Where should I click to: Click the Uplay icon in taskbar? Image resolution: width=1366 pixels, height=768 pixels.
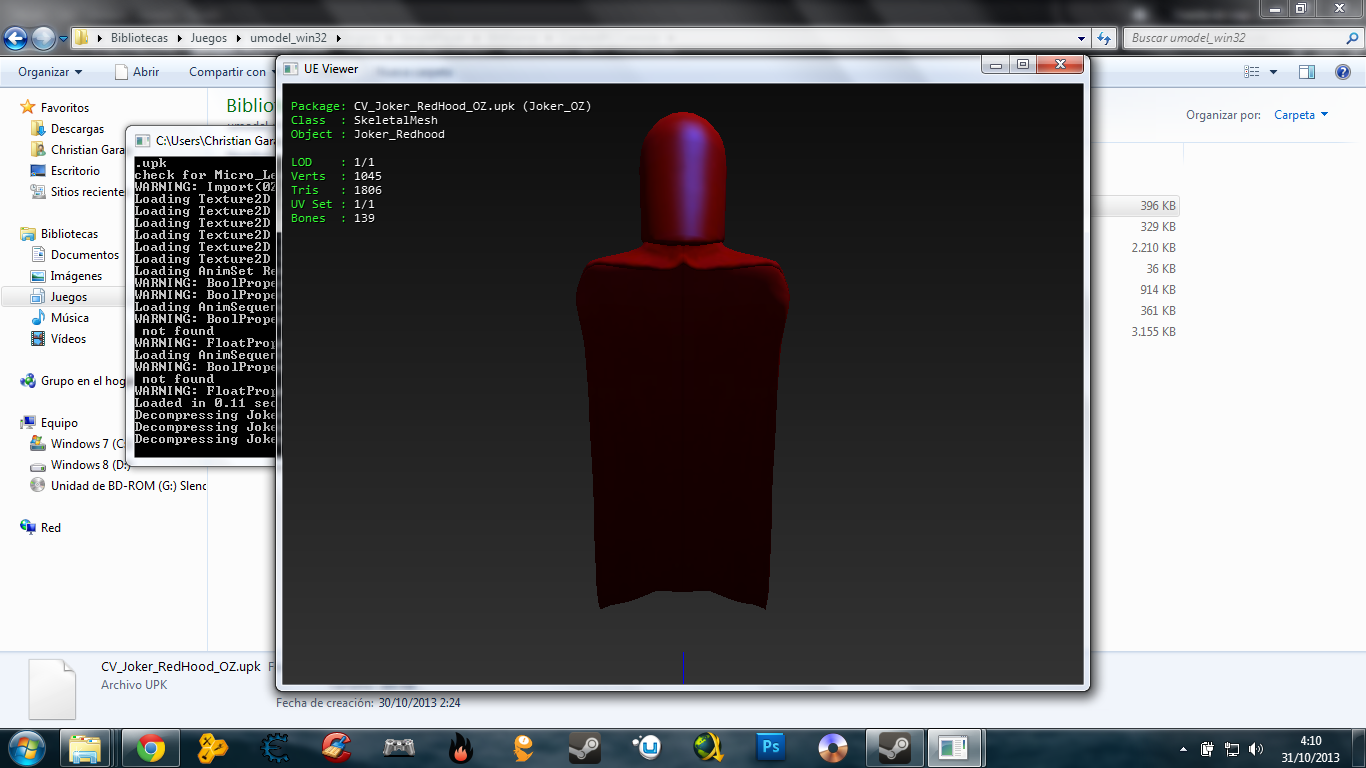(x=647, y=747)
